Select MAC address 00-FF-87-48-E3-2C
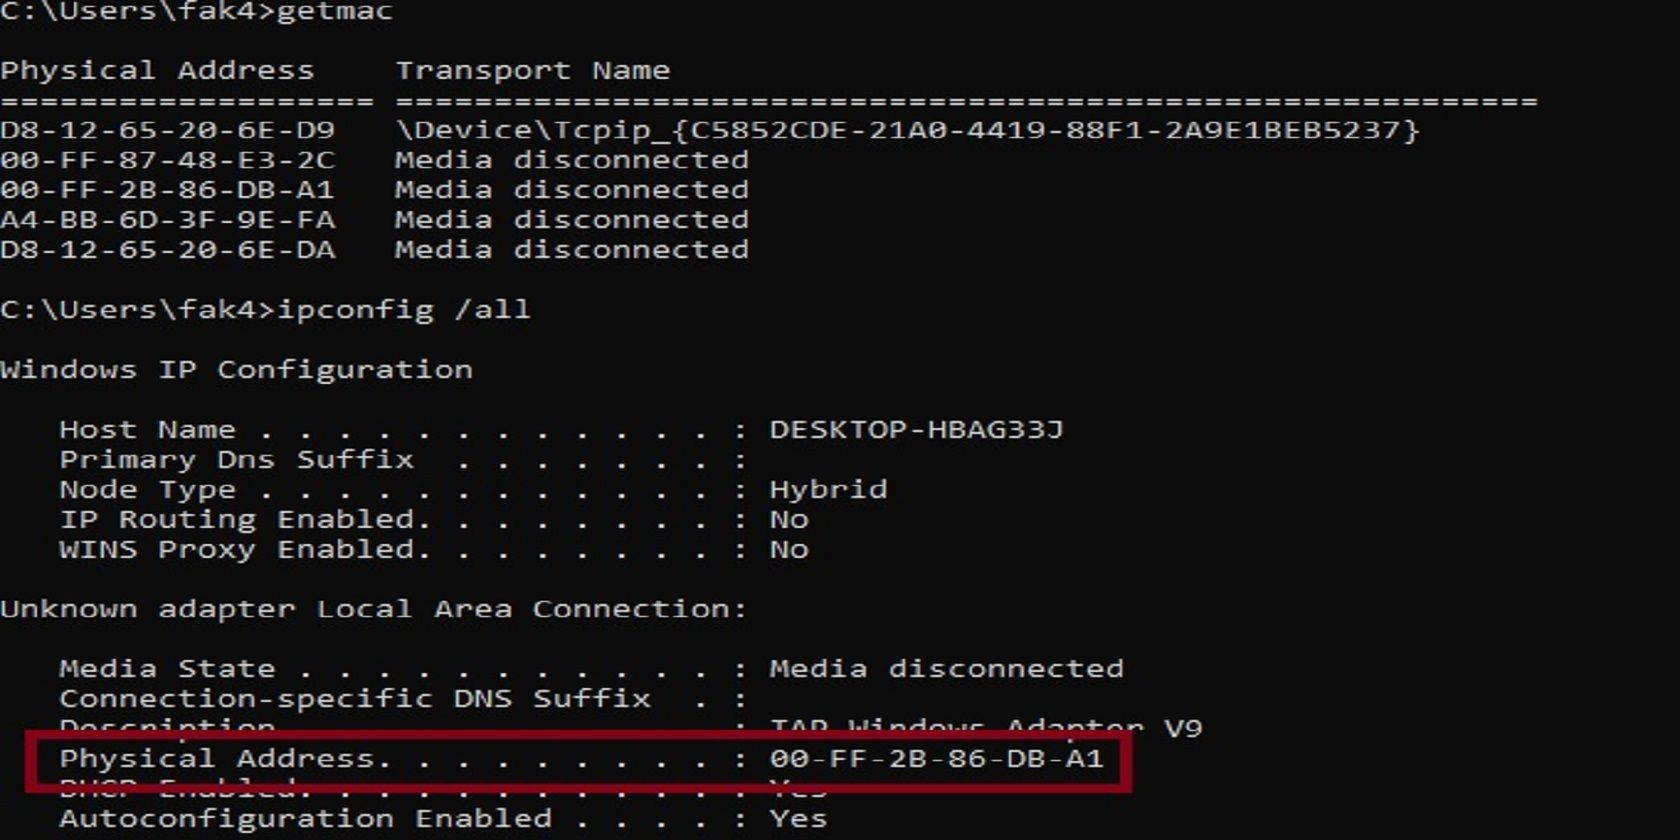The width and height of the screenshot is (1680, 840). [x=167, y=161]
